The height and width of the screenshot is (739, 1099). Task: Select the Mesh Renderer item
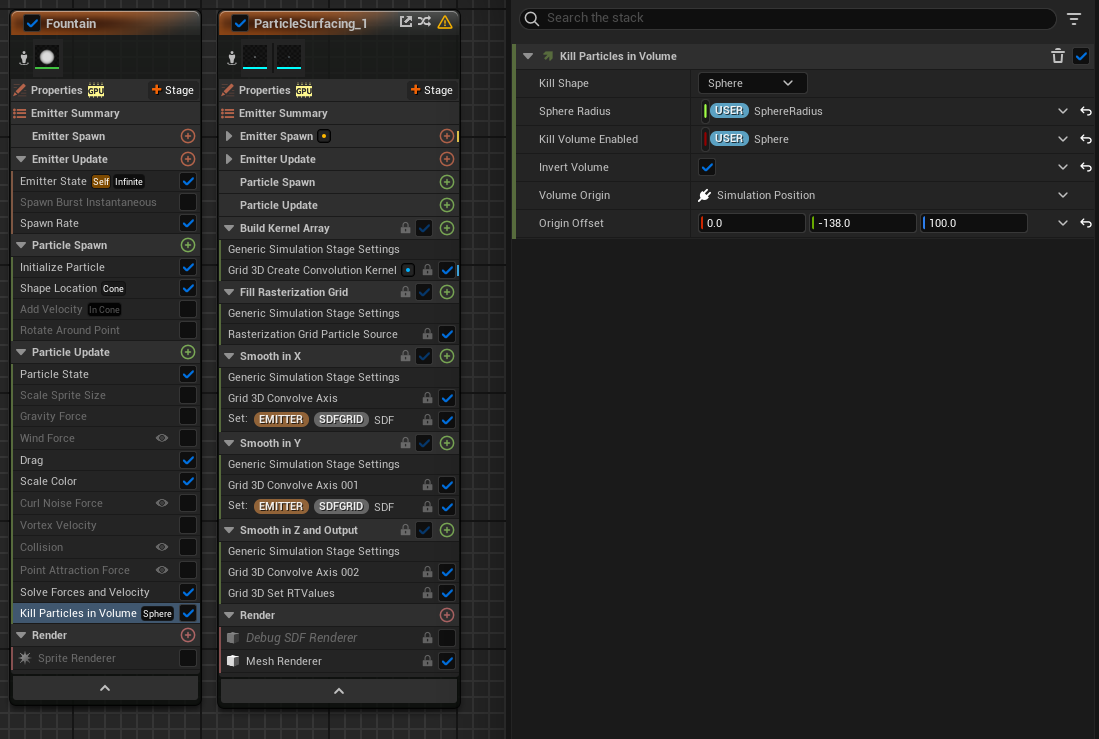pyautogui.click(x=284, y=661)
